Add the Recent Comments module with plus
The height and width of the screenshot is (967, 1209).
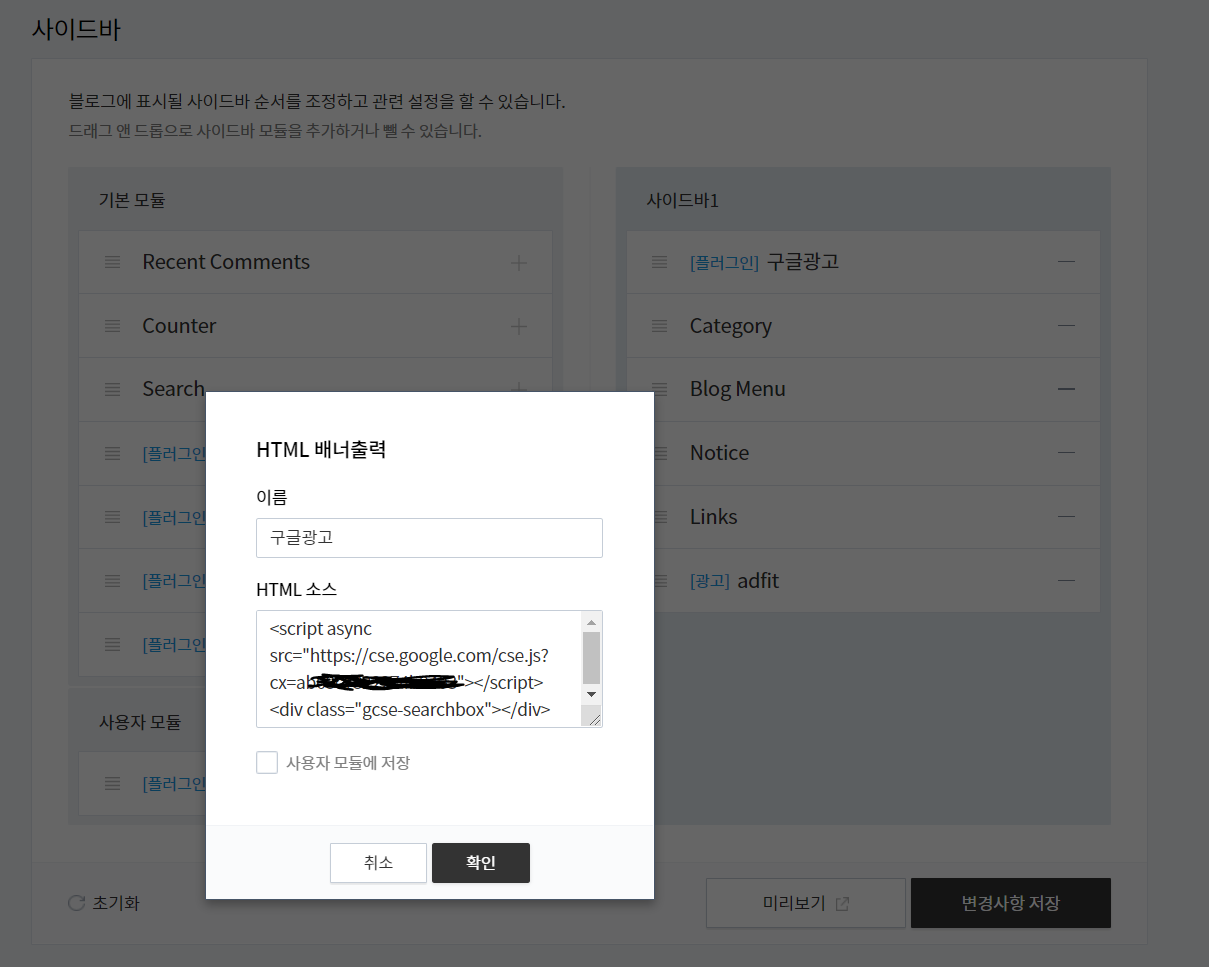[x=518, y=263]
